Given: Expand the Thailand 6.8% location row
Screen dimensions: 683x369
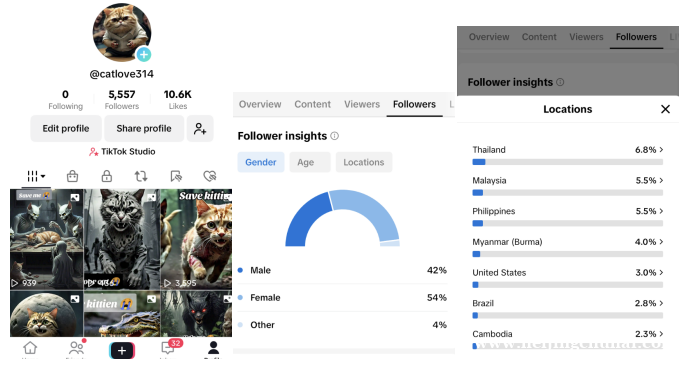Looking at the screenshot, I should point(568,155).
